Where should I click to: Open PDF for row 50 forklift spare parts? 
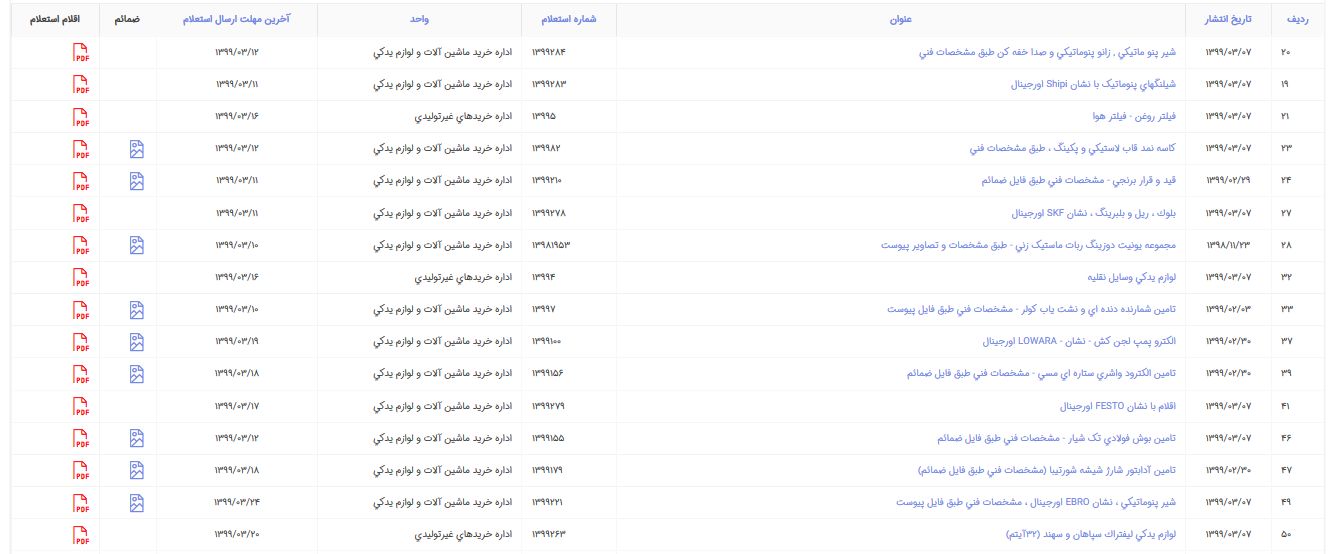coord(81,534)
